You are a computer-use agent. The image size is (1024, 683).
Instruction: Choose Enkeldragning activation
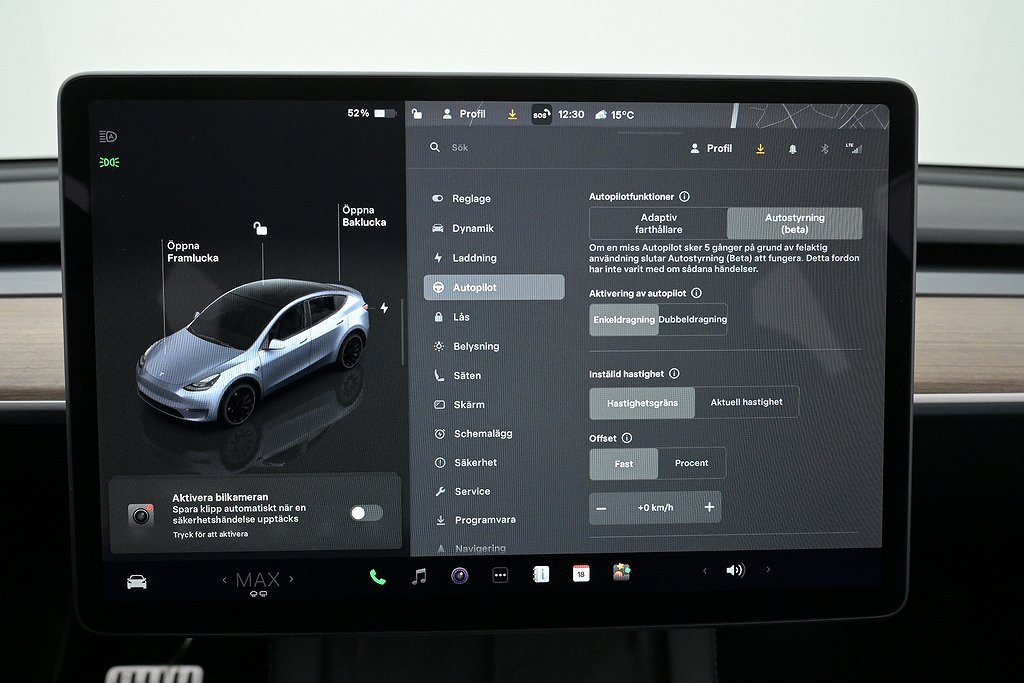(624, 319)
